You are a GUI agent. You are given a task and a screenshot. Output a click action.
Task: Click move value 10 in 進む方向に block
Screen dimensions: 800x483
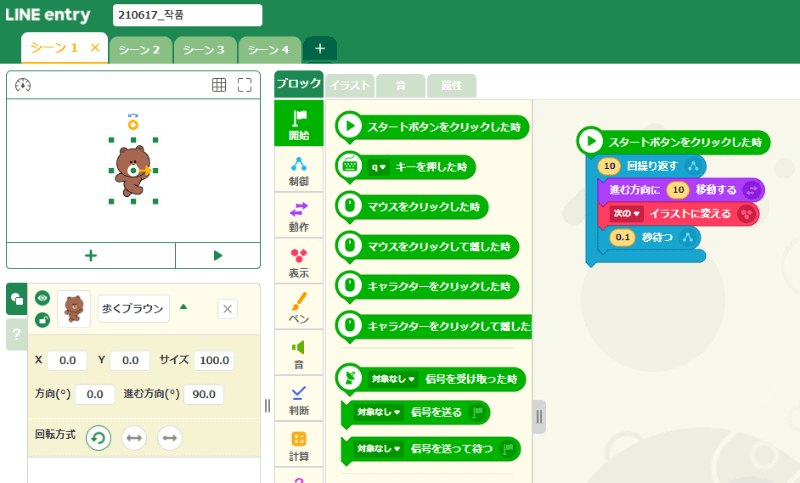tap(678, 190)
